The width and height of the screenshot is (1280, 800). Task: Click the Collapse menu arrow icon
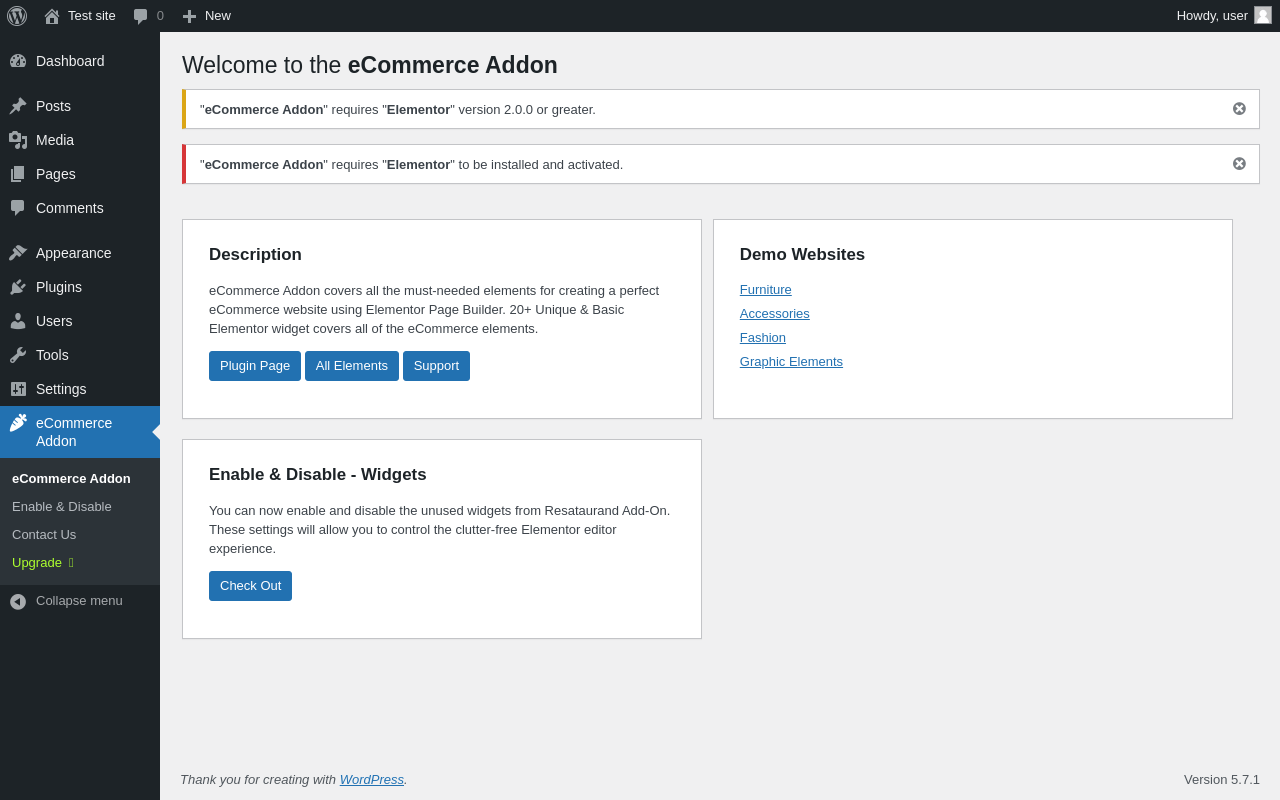pyautogui.click(x=18, y=602)
